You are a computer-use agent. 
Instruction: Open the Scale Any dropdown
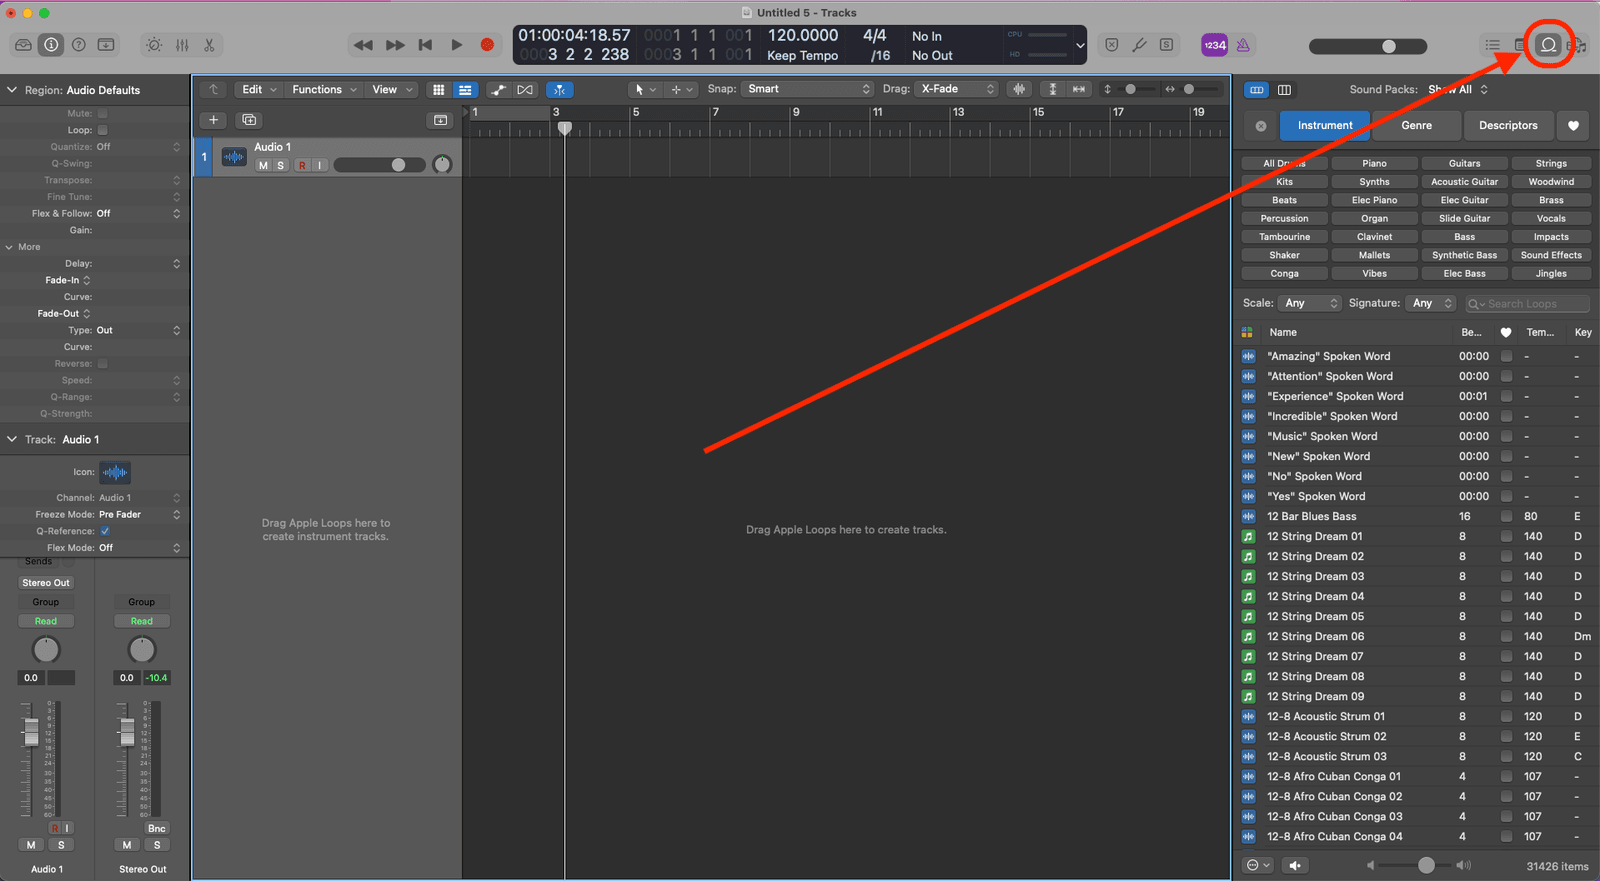click(x=1310, y=303)
